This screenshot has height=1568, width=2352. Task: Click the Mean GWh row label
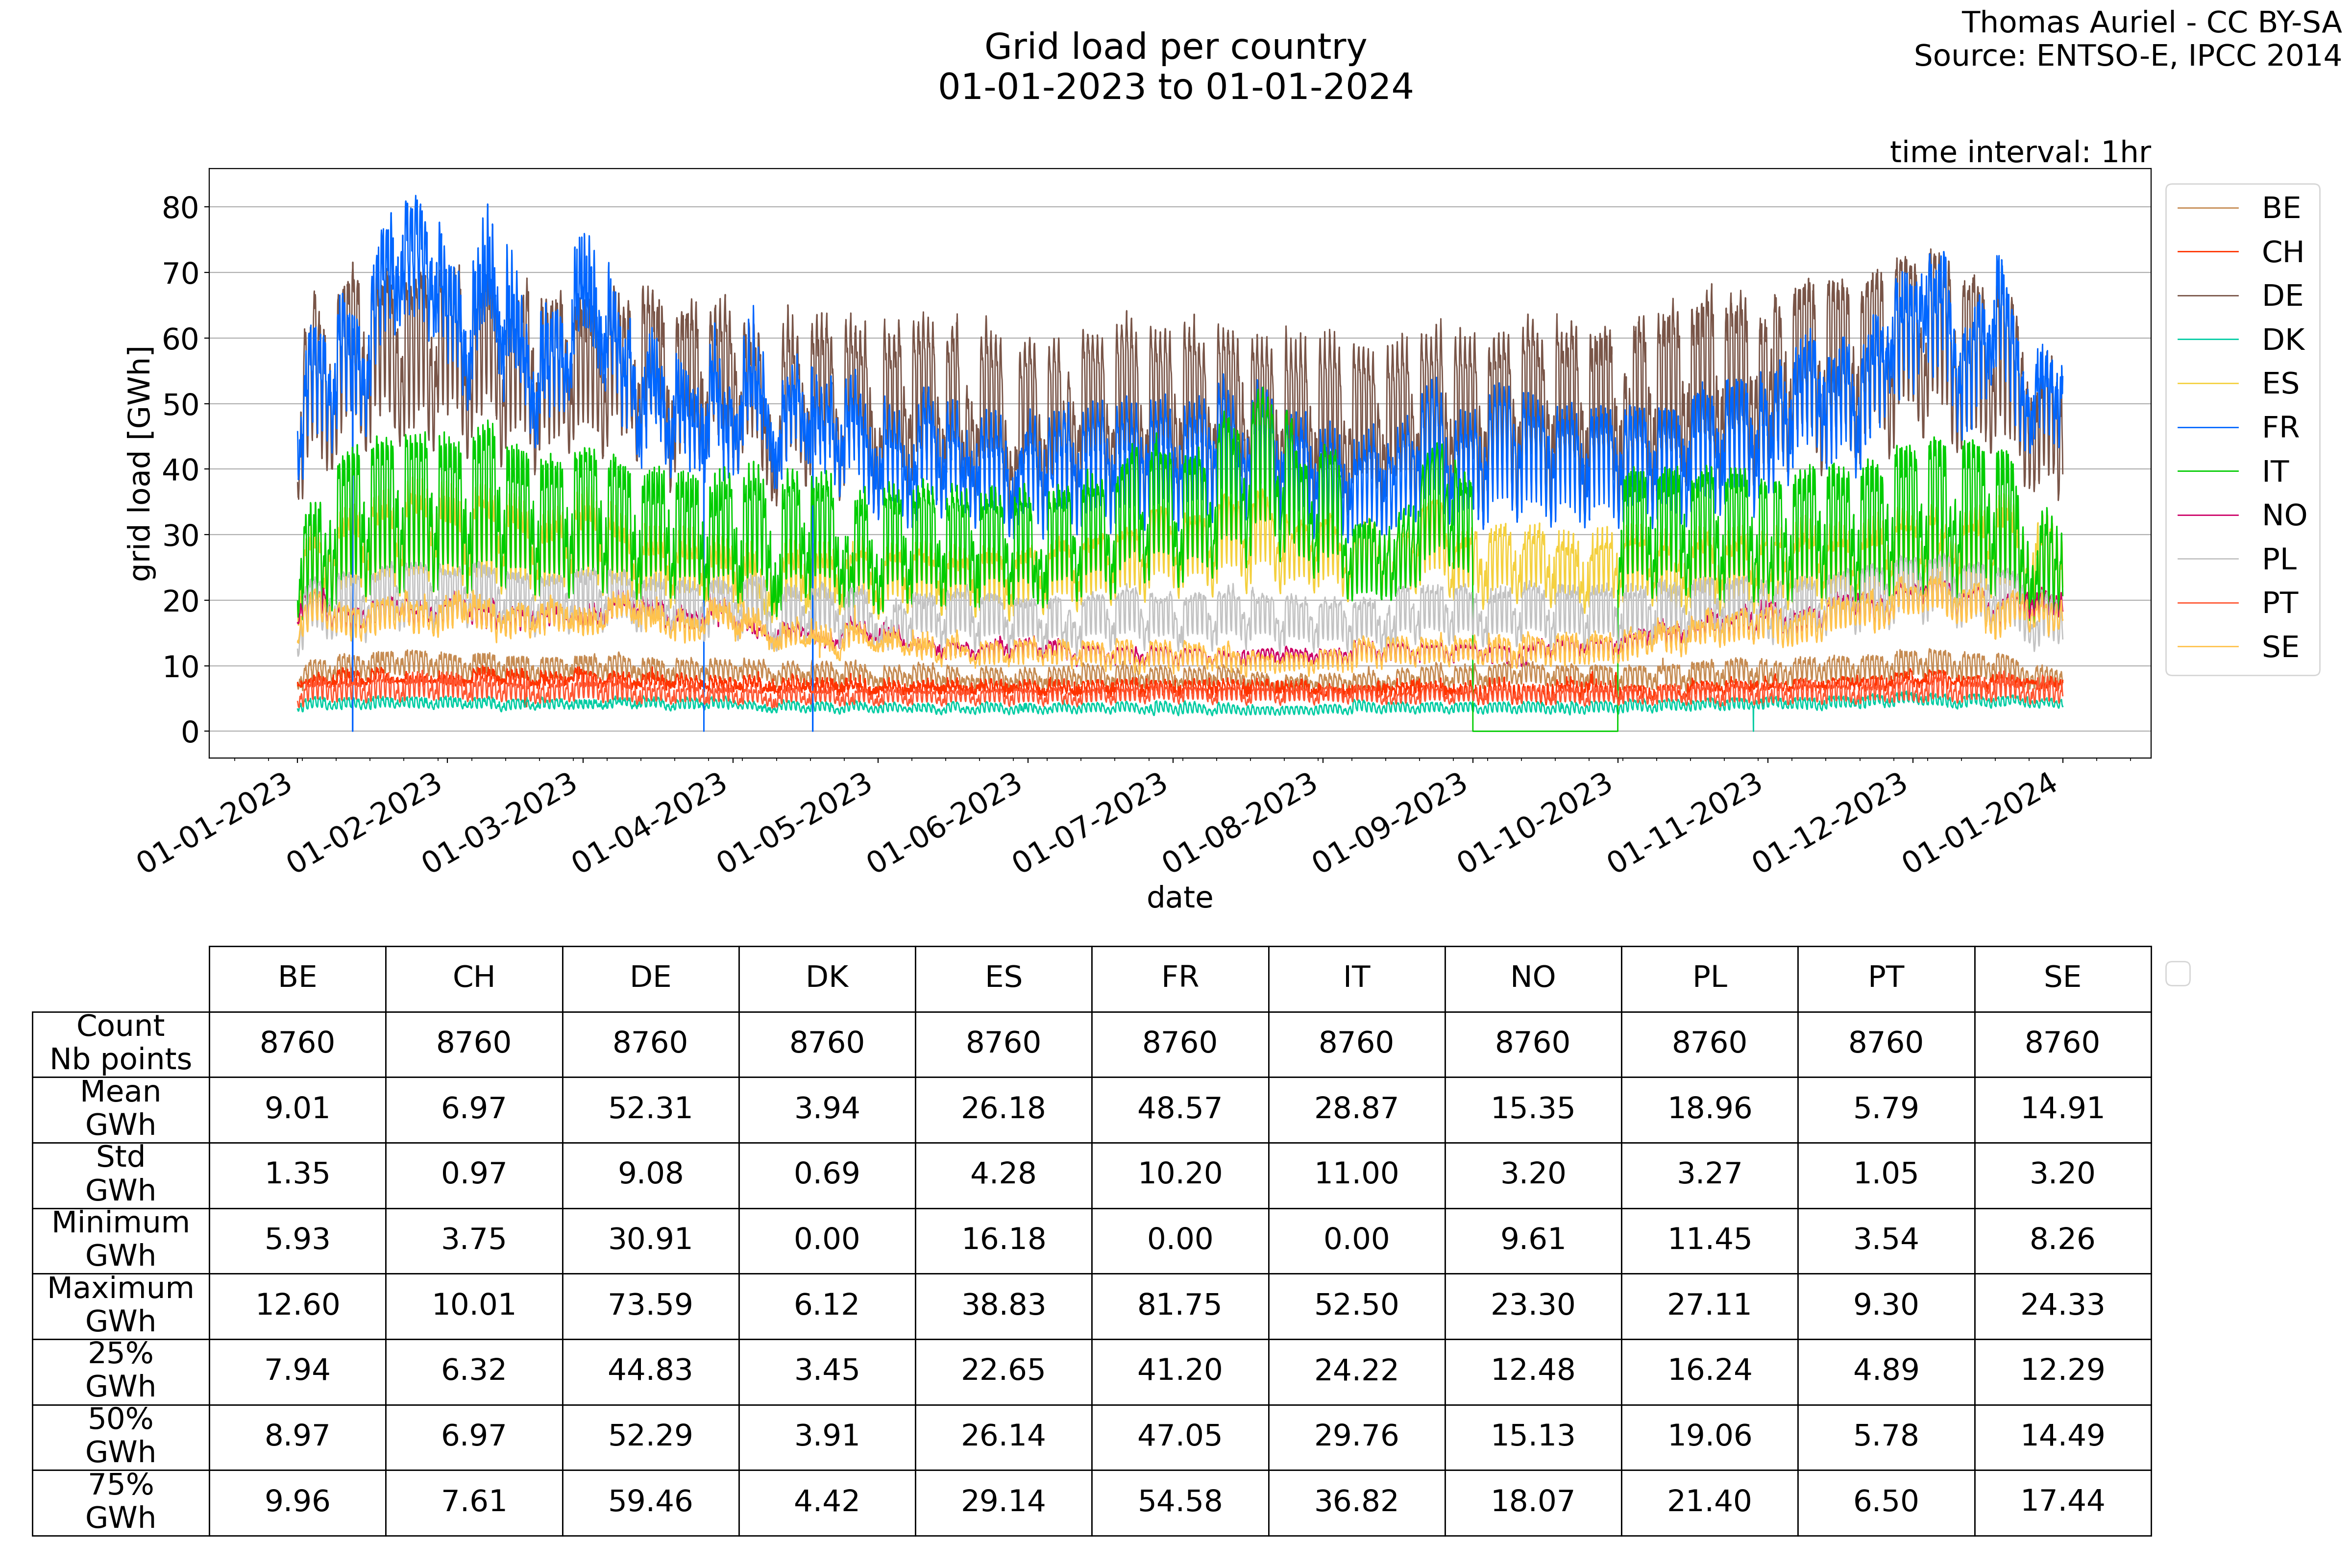pos(120,1109)
